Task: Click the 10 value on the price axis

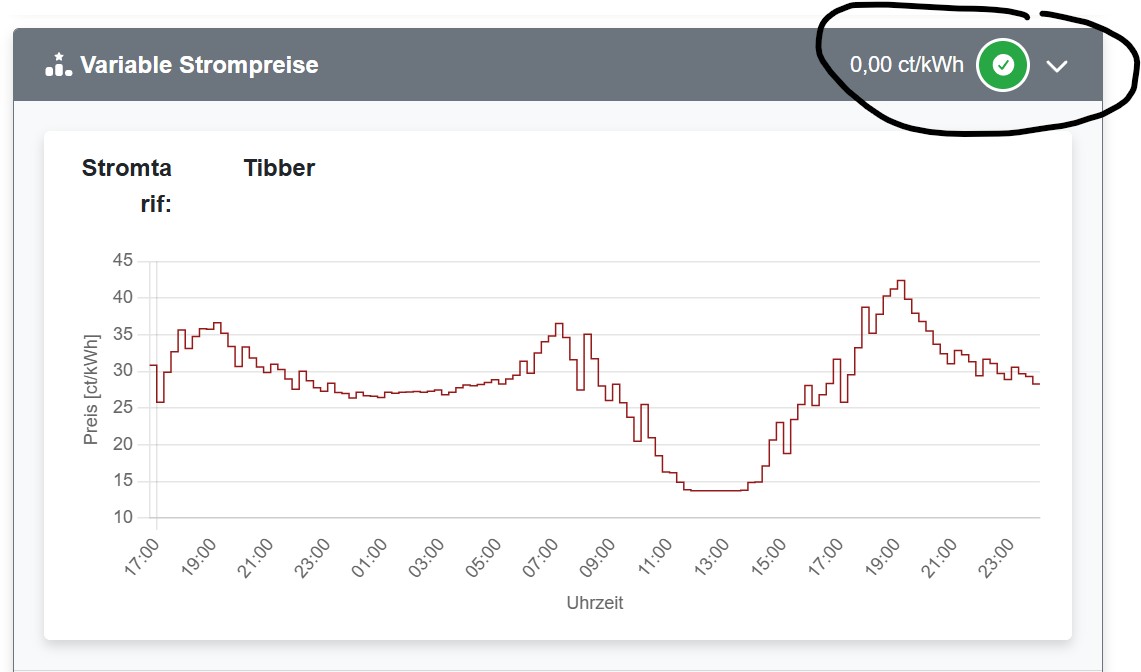Action: [x=122, y=517]
